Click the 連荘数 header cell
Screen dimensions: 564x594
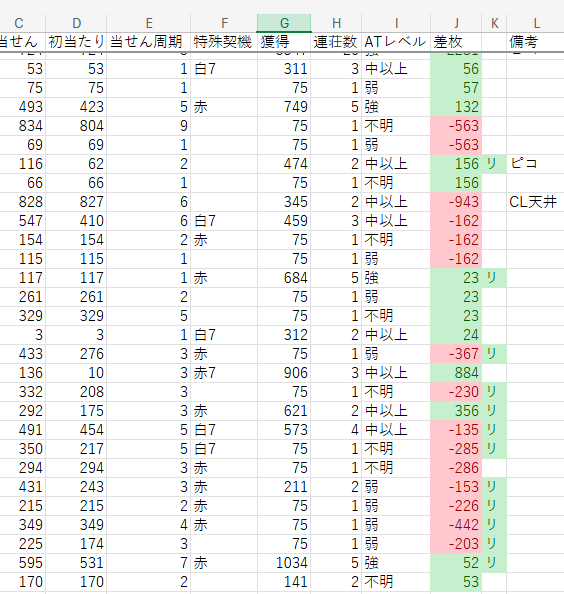(x=336, y=42)
